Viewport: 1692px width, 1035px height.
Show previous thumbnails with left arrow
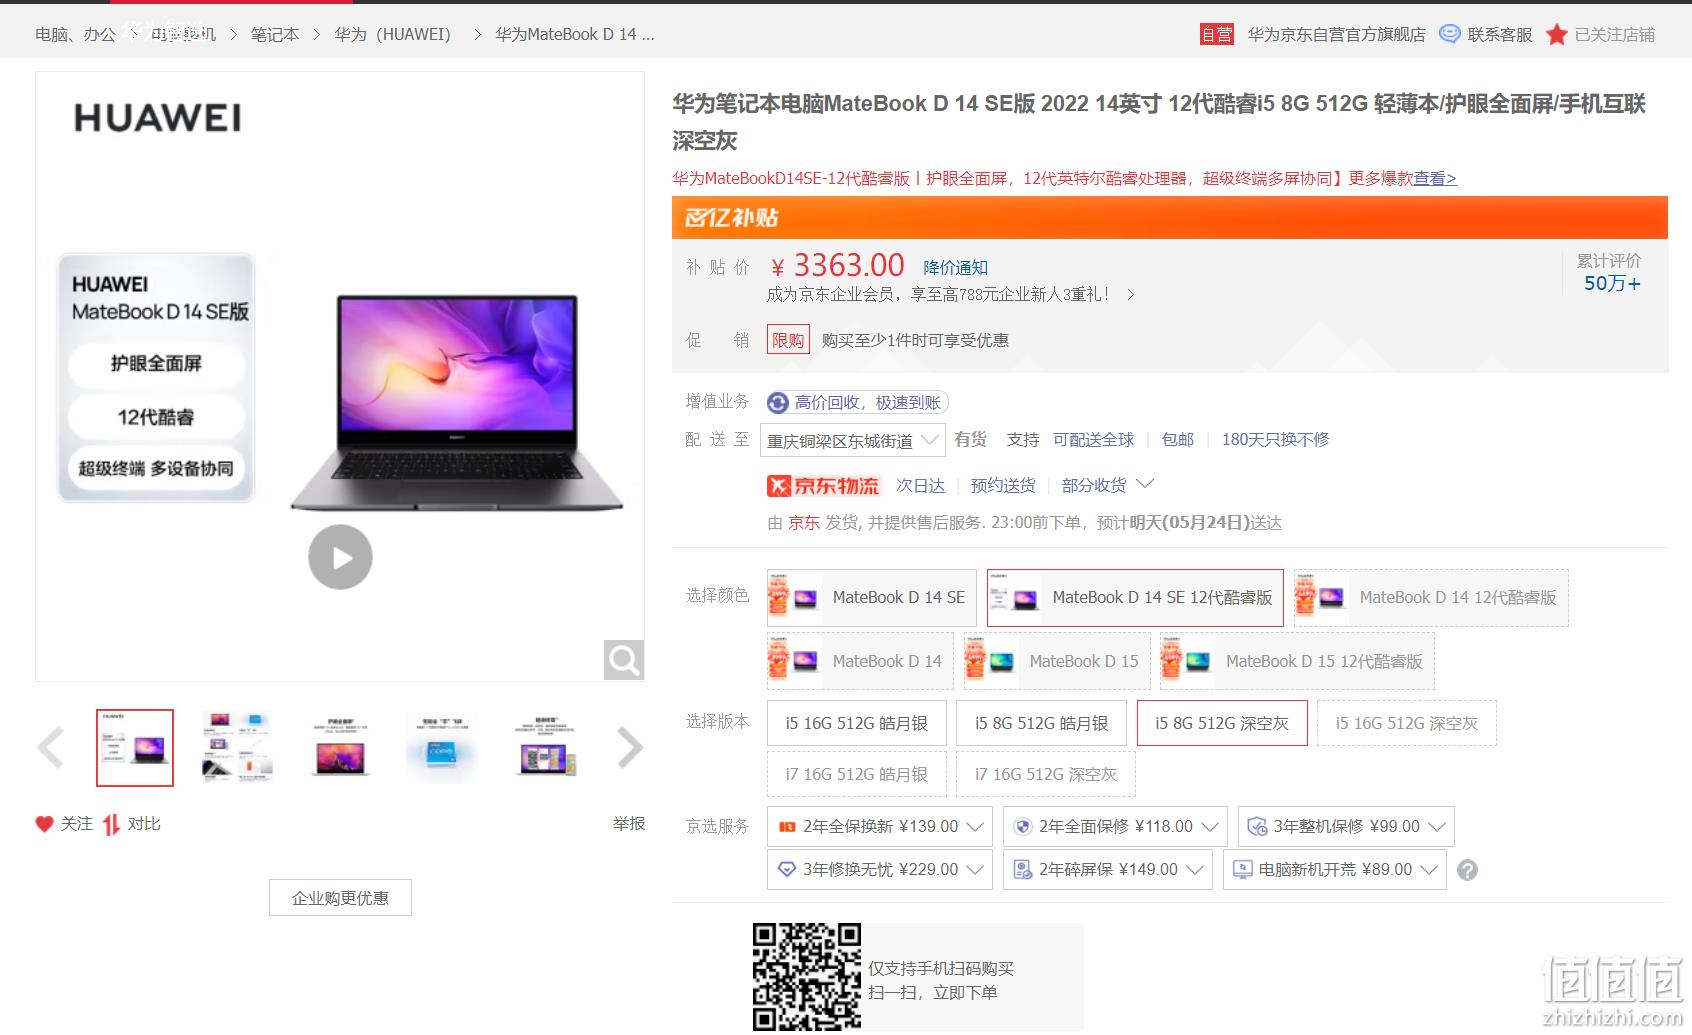point(50,747)
